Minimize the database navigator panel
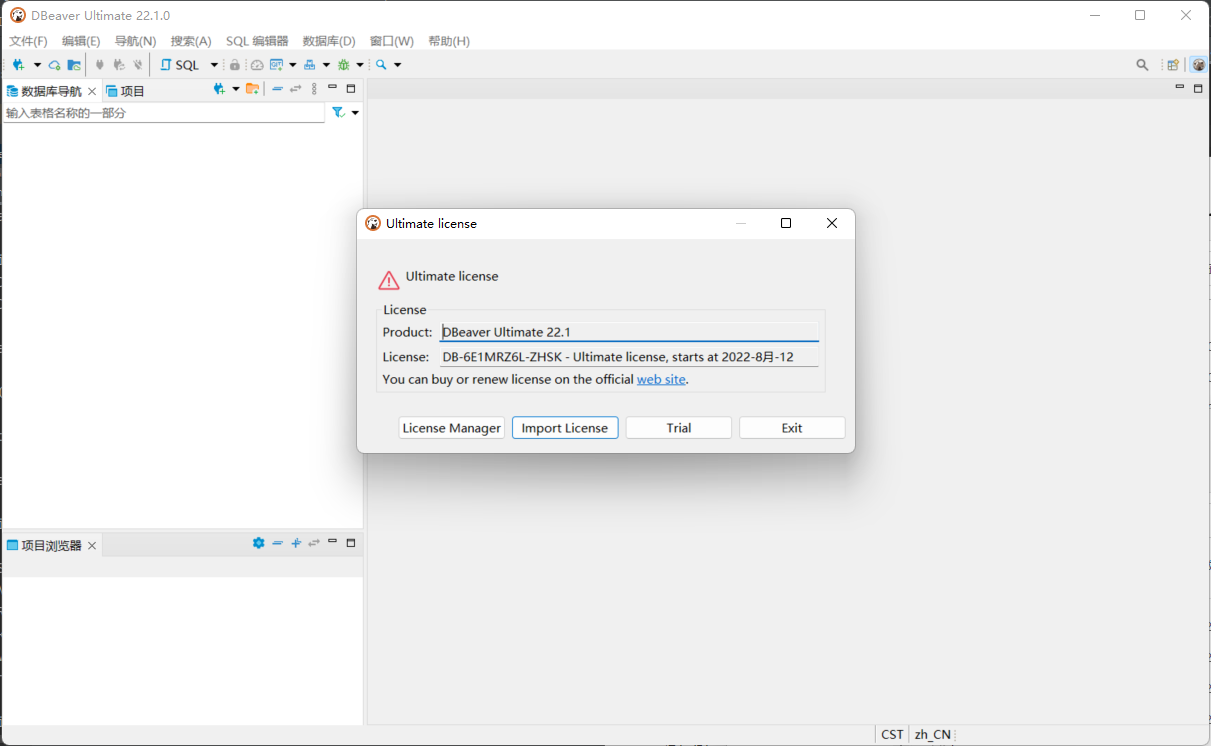 click(333, 88)
